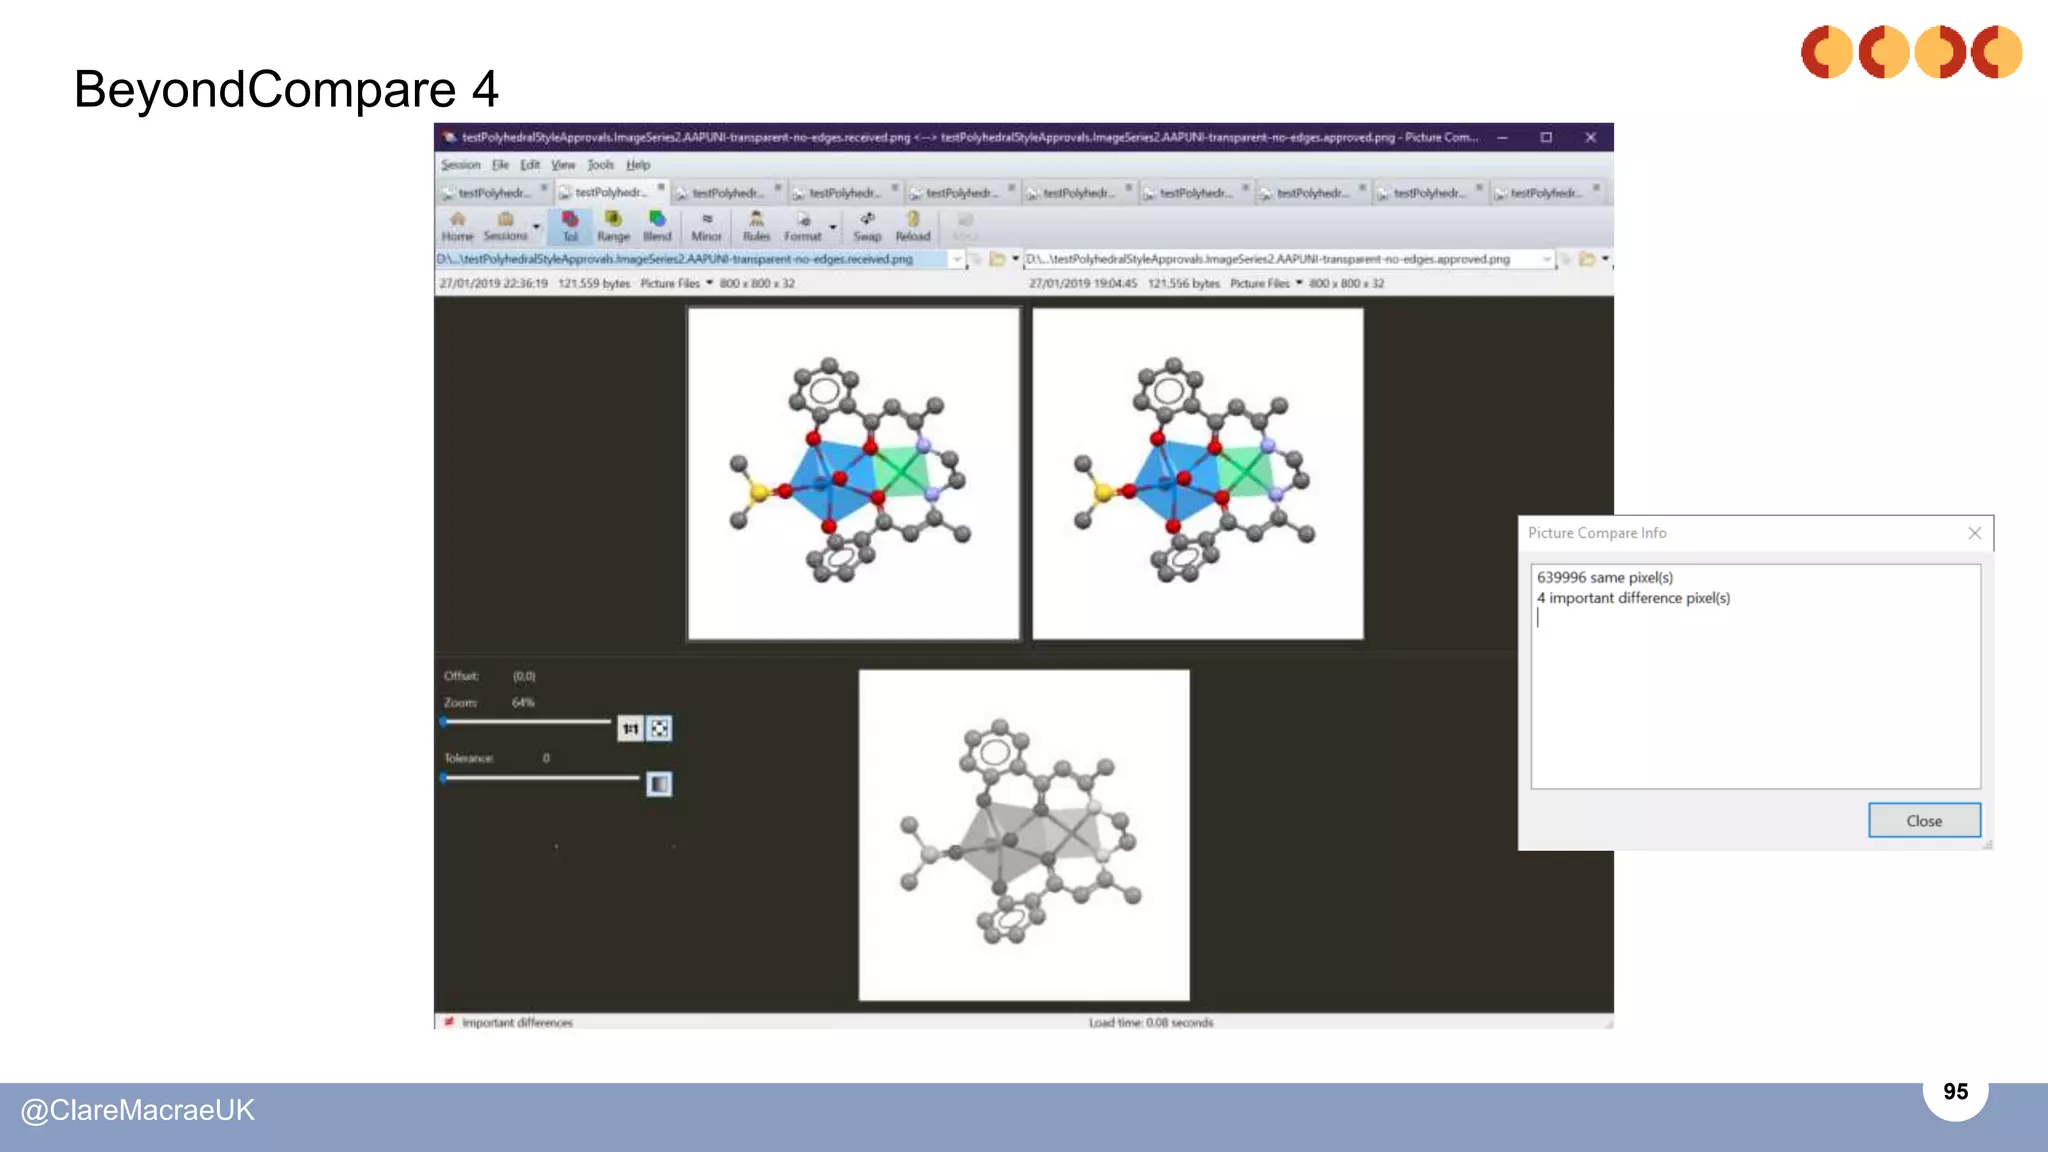Viewport: 2048px width, 1152px height.
Task: Open left file path history dropdown
Action: pyautogui.click(x=957, y=259)
